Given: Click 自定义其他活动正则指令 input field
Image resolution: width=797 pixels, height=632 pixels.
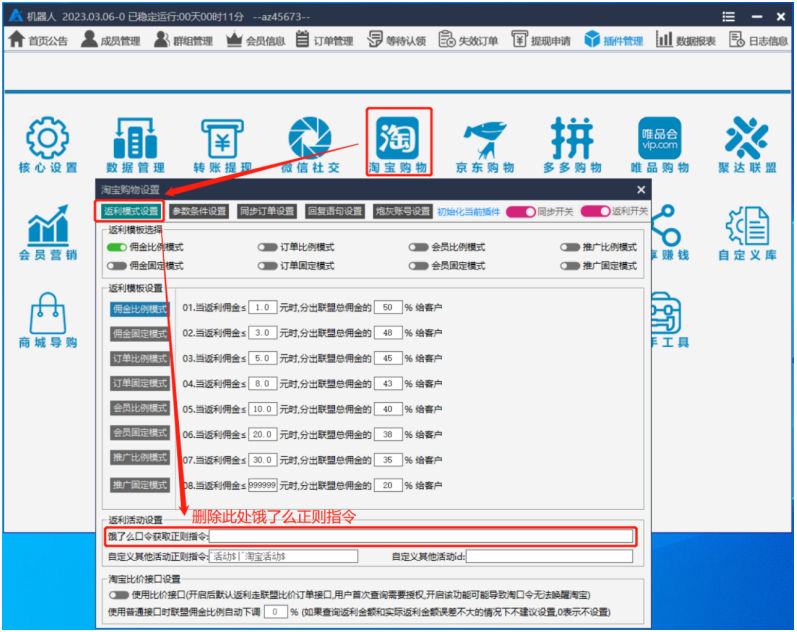Looking at the screenshot, I should (283, 556).
